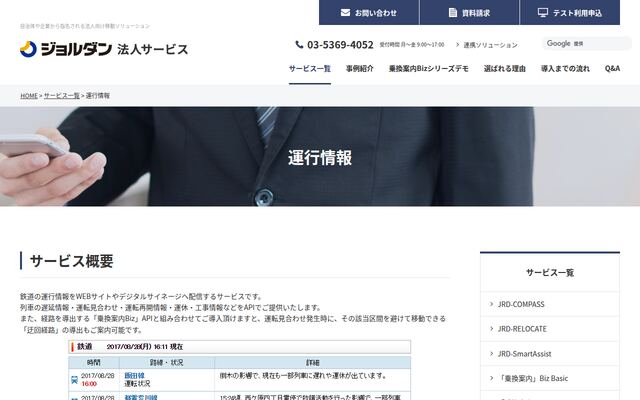Click the chevron before 連携ソリューション

click(x=458, y=44)
